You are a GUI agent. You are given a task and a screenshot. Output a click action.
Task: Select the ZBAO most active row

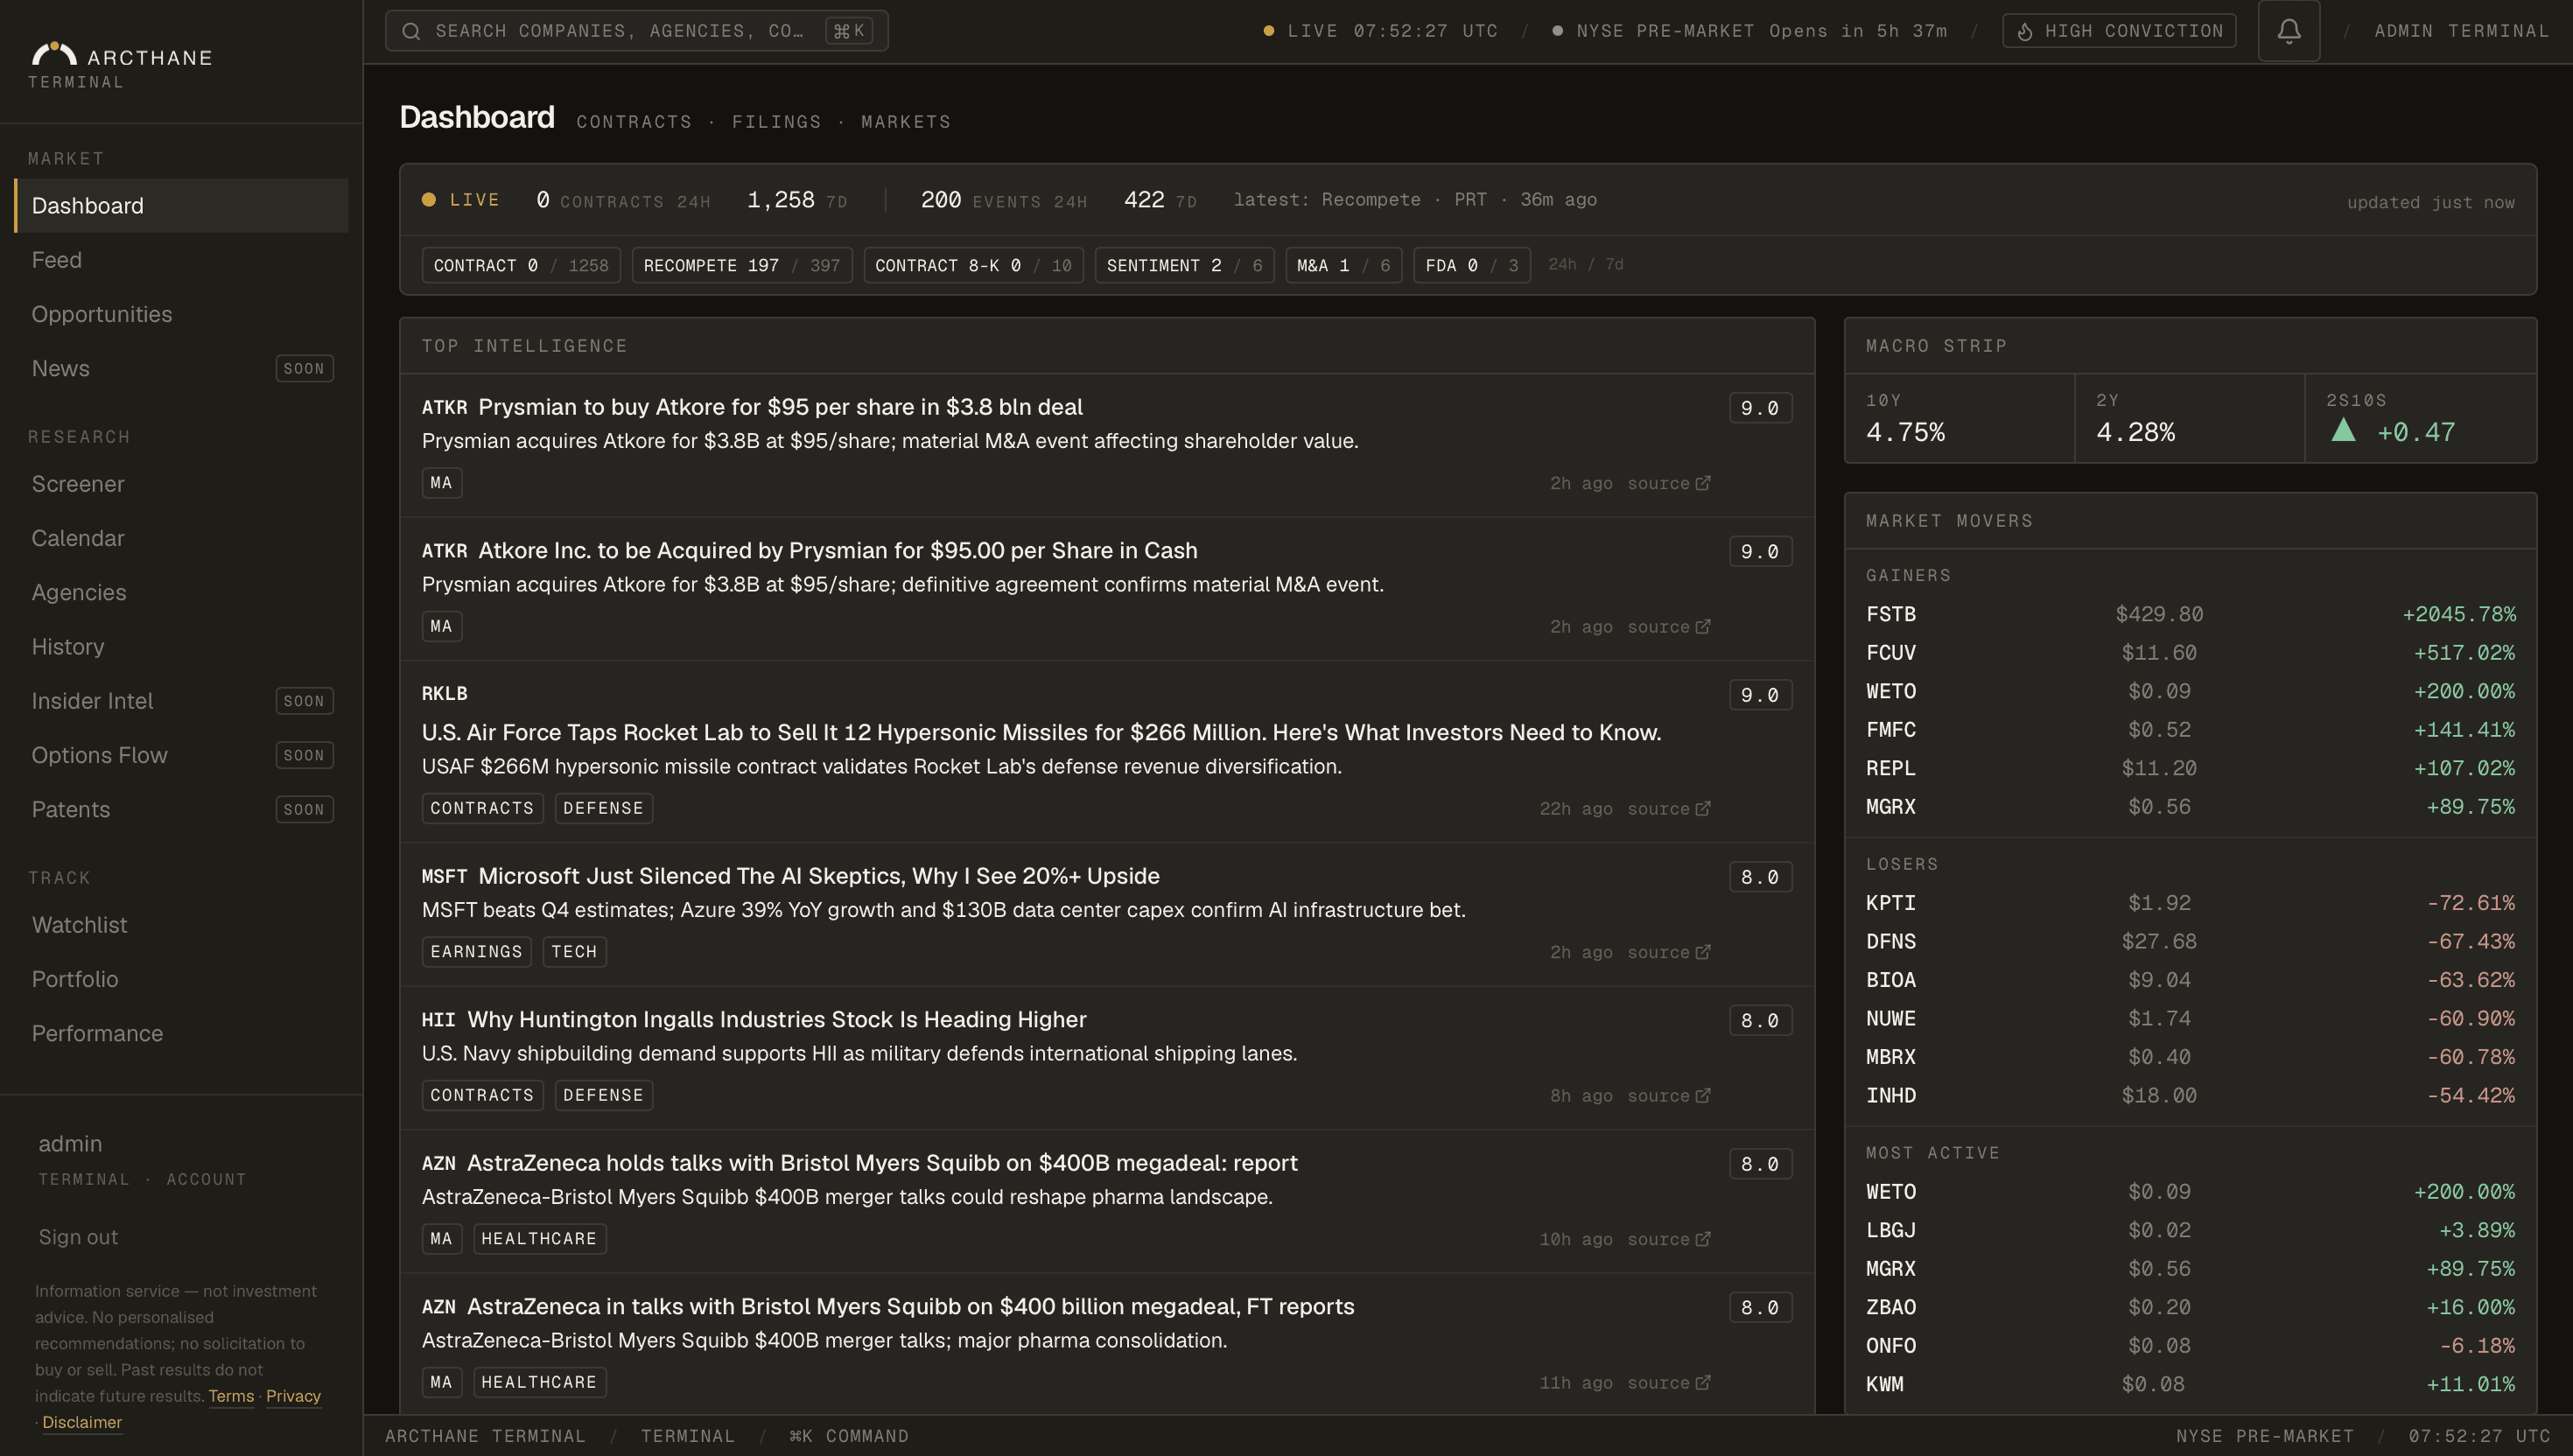pos(2190,1307)
